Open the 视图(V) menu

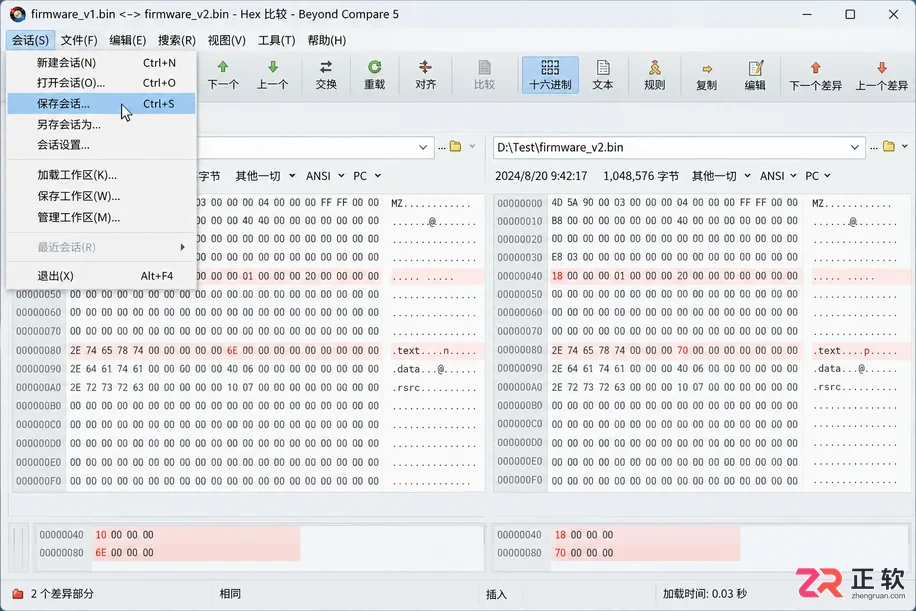pos(227,40)
